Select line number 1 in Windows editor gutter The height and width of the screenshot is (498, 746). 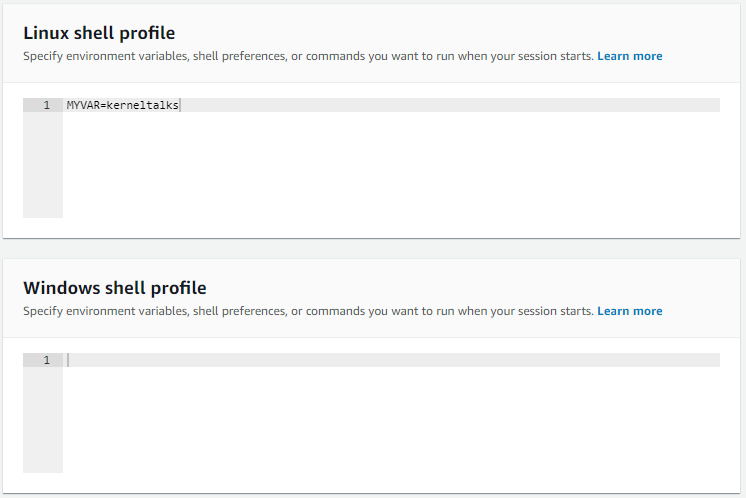[x=47, y=360]
